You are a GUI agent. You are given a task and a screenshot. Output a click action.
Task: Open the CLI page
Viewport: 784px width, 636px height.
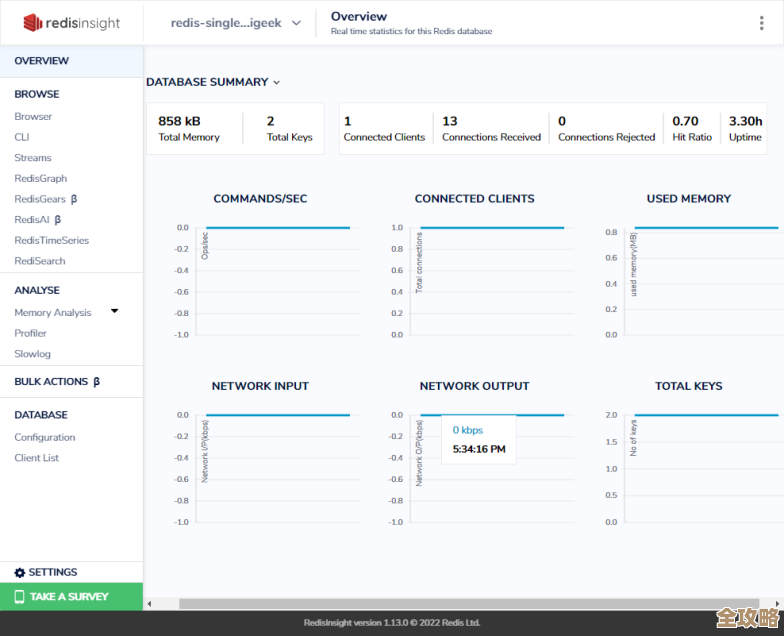coord(22,137)
